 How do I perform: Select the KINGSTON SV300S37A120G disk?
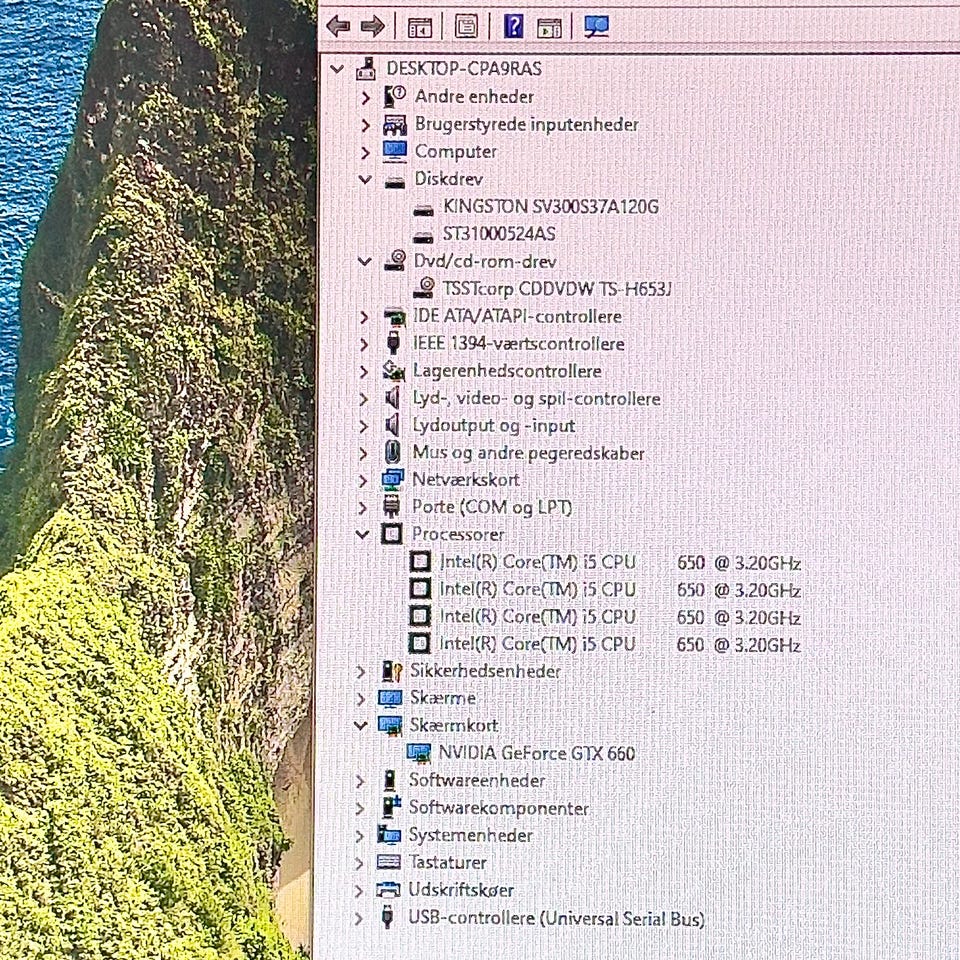click(550, 206)
